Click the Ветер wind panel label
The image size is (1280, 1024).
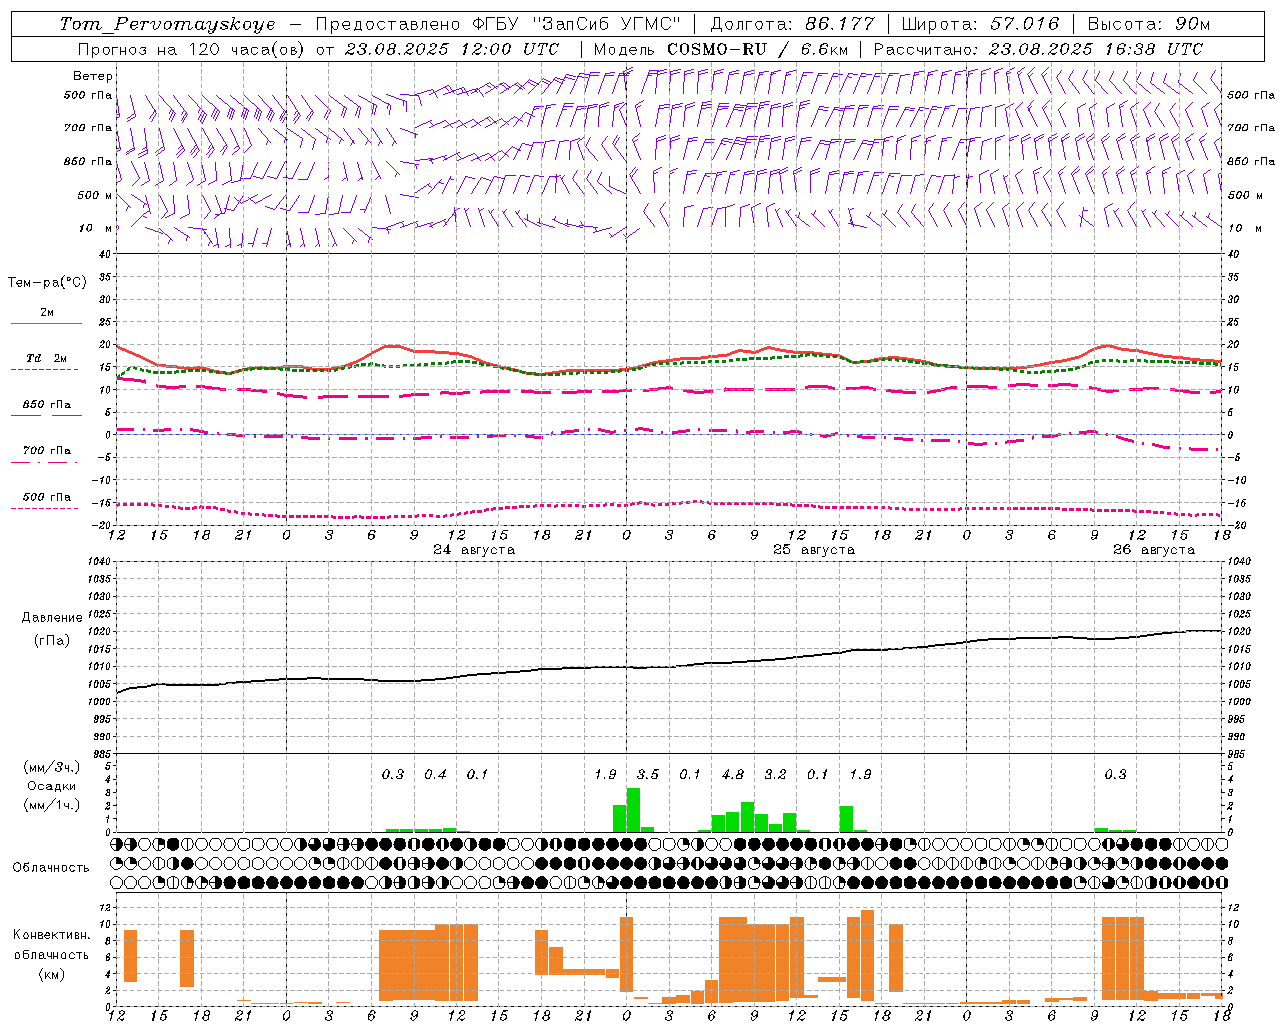[93, 76]
